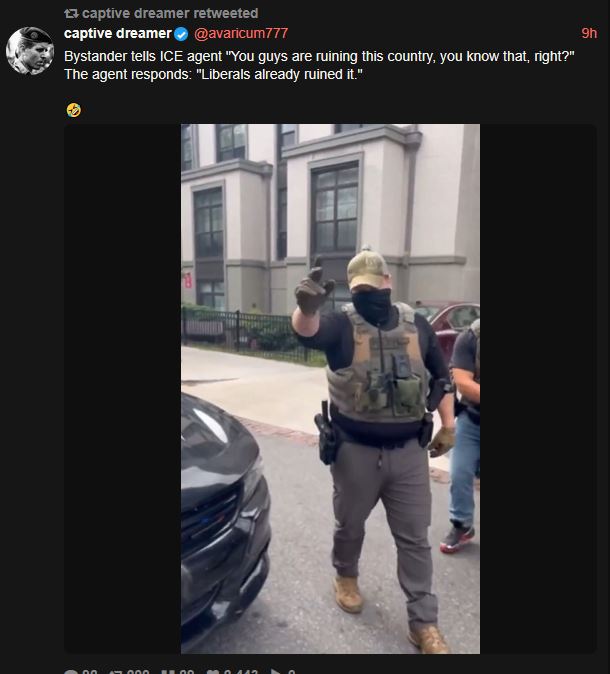Screen dimensions: 610x674
Task: Click the 'captive dreamer' display name
Action: [118, 34]
